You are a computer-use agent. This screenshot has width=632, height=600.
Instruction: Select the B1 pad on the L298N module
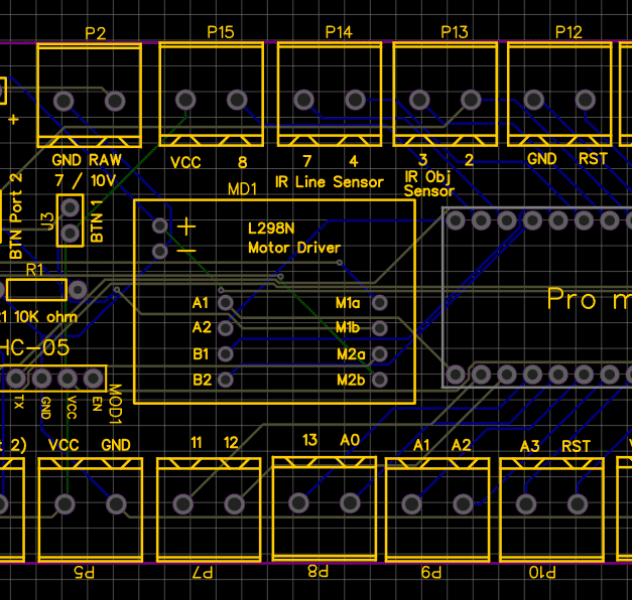pos(226,354)
